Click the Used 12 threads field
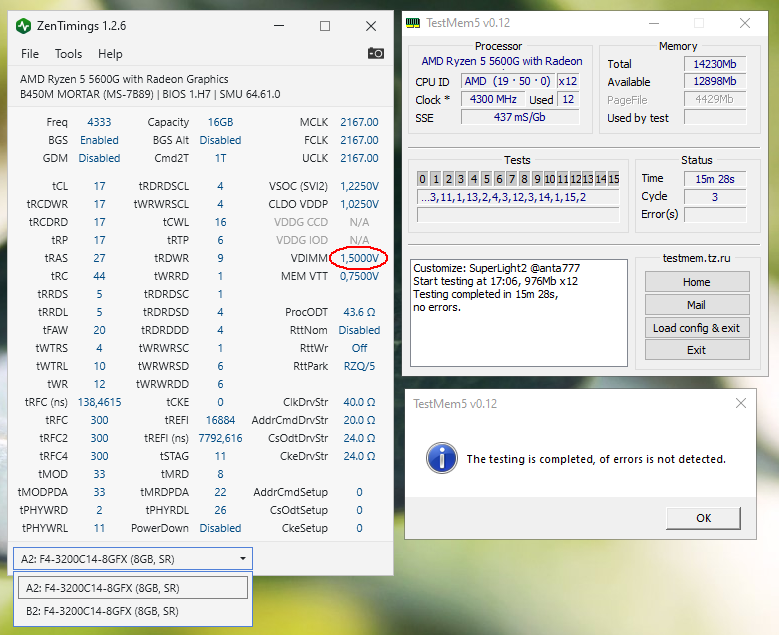The image size is (779, 635). [x=568, y=99]
